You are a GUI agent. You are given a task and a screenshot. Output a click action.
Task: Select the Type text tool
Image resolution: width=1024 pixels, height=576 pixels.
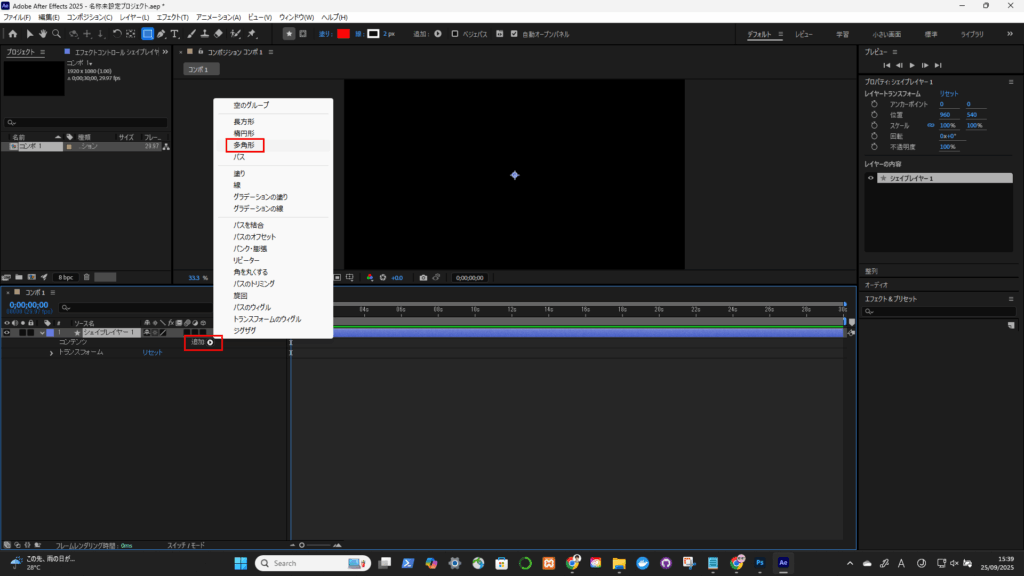[x=175, y=33]
